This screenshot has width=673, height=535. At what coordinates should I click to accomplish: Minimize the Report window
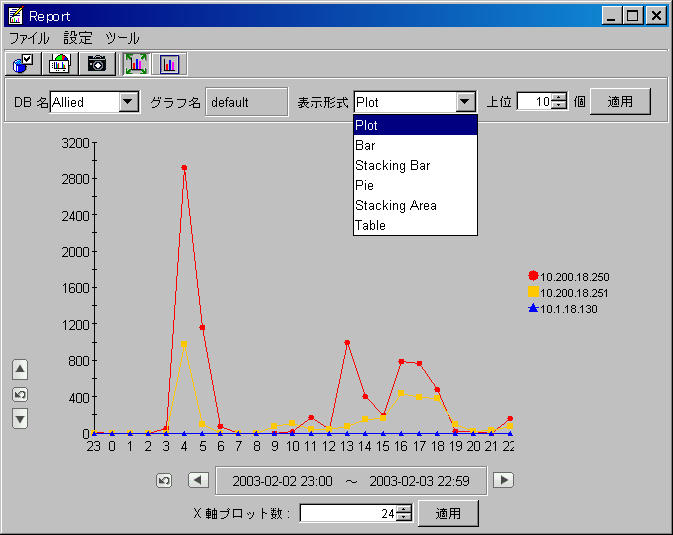click(x=612, y=16)
